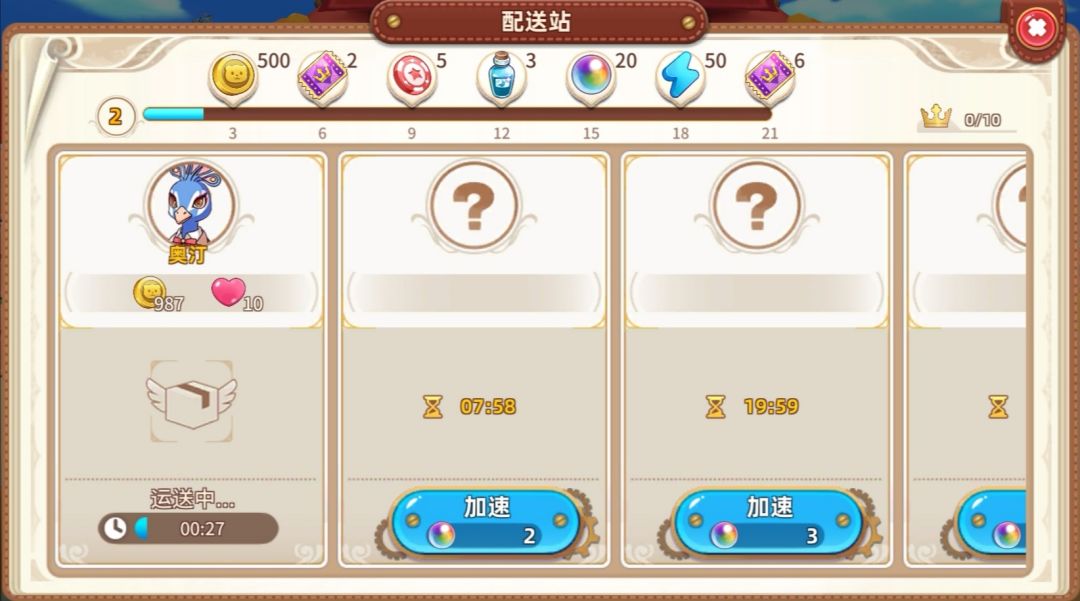Select the blue potion bottle reward

coord(501,76)
